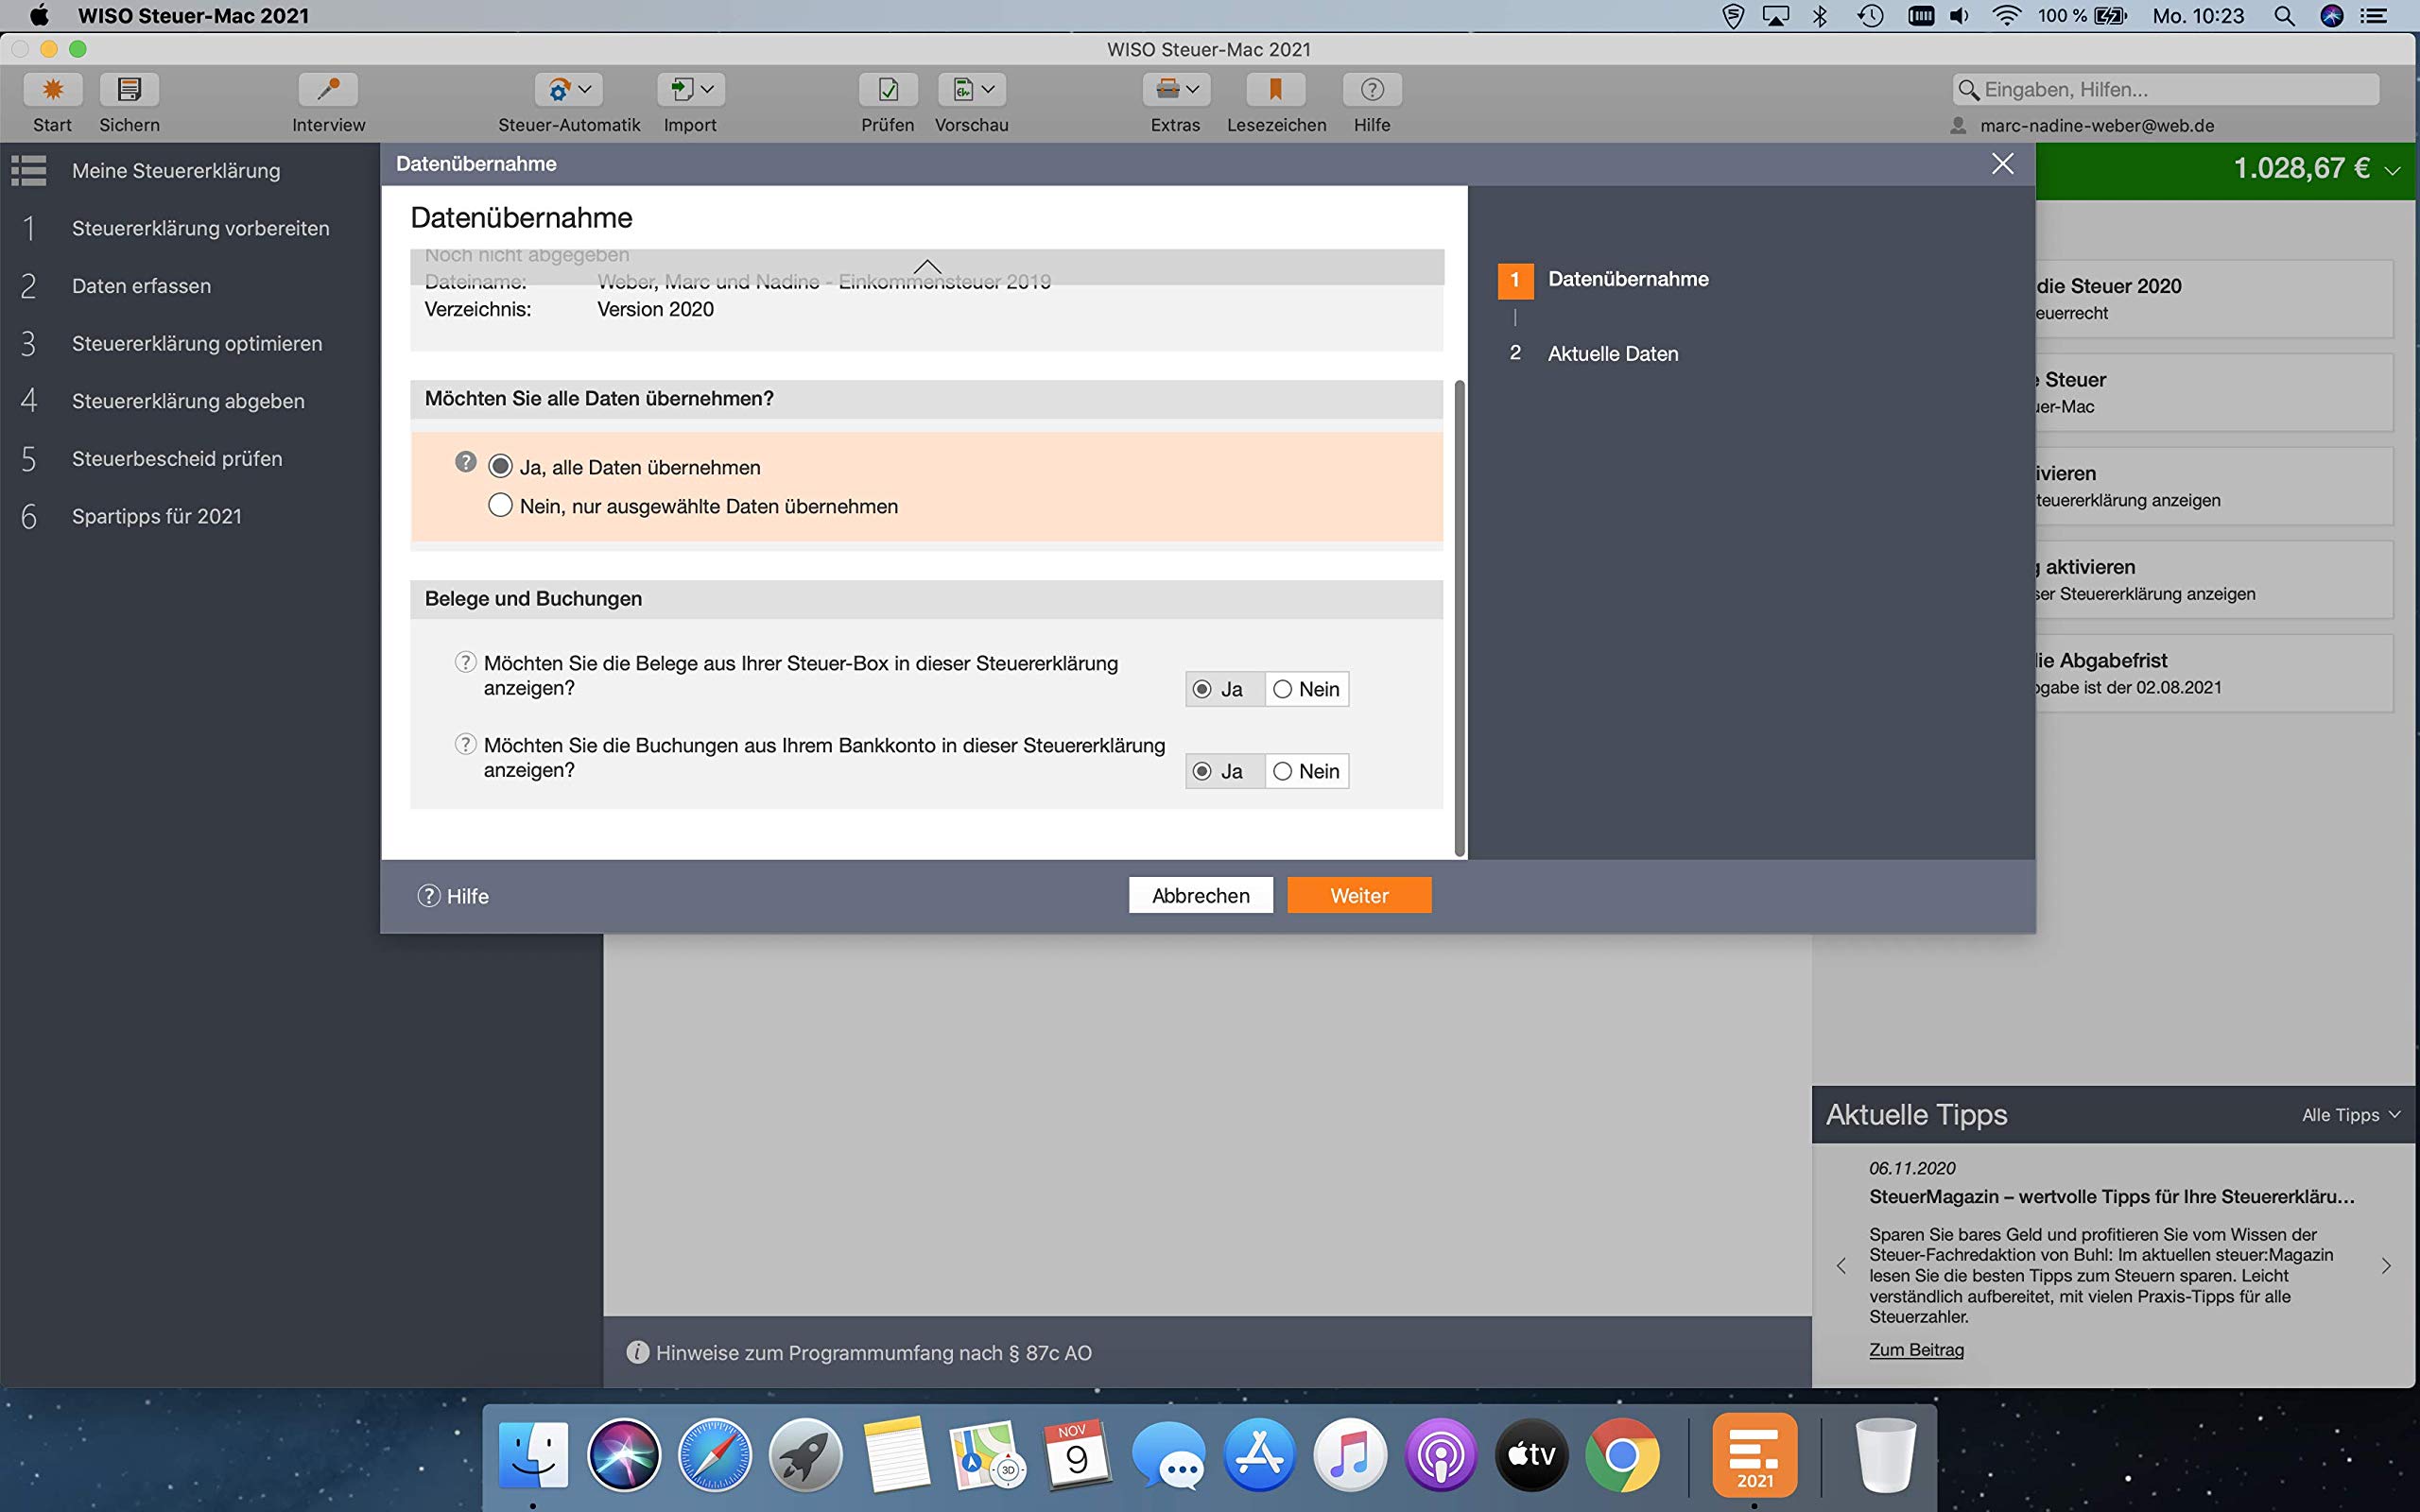Open 'Hinweise zum Programmumfang nach § 87c AO'
This screenshot has height=1512, width=2420.
click(x=874, y=1353)
